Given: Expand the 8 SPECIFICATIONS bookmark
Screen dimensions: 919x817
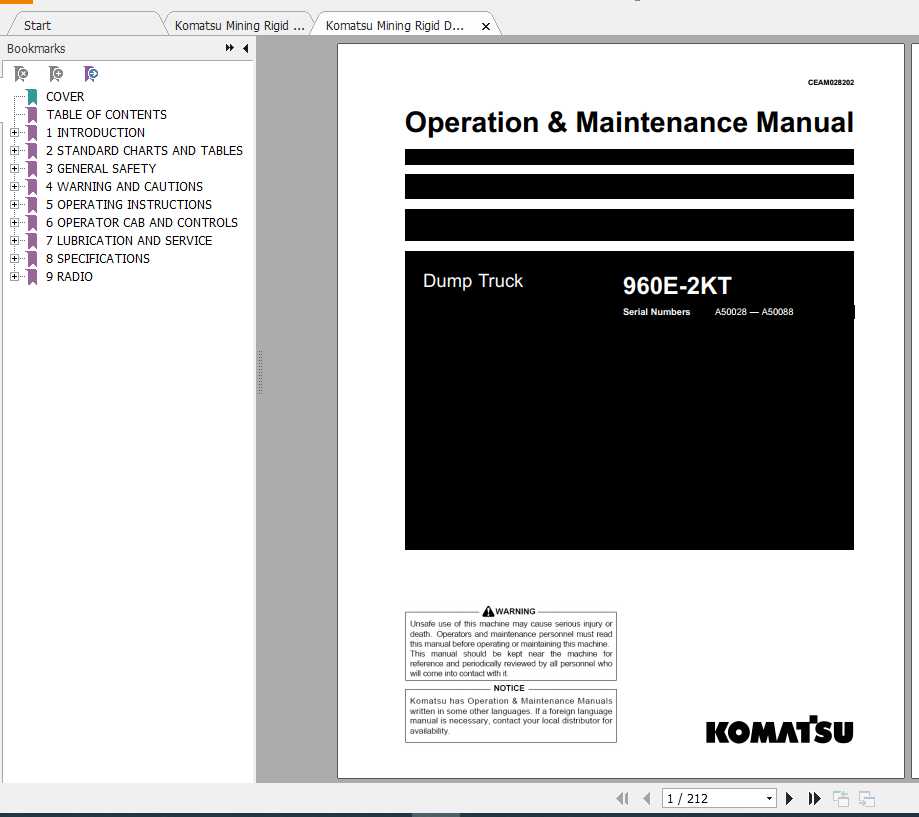Looking at the screenshot, I should pyautogui.click(x=14, y=258).
